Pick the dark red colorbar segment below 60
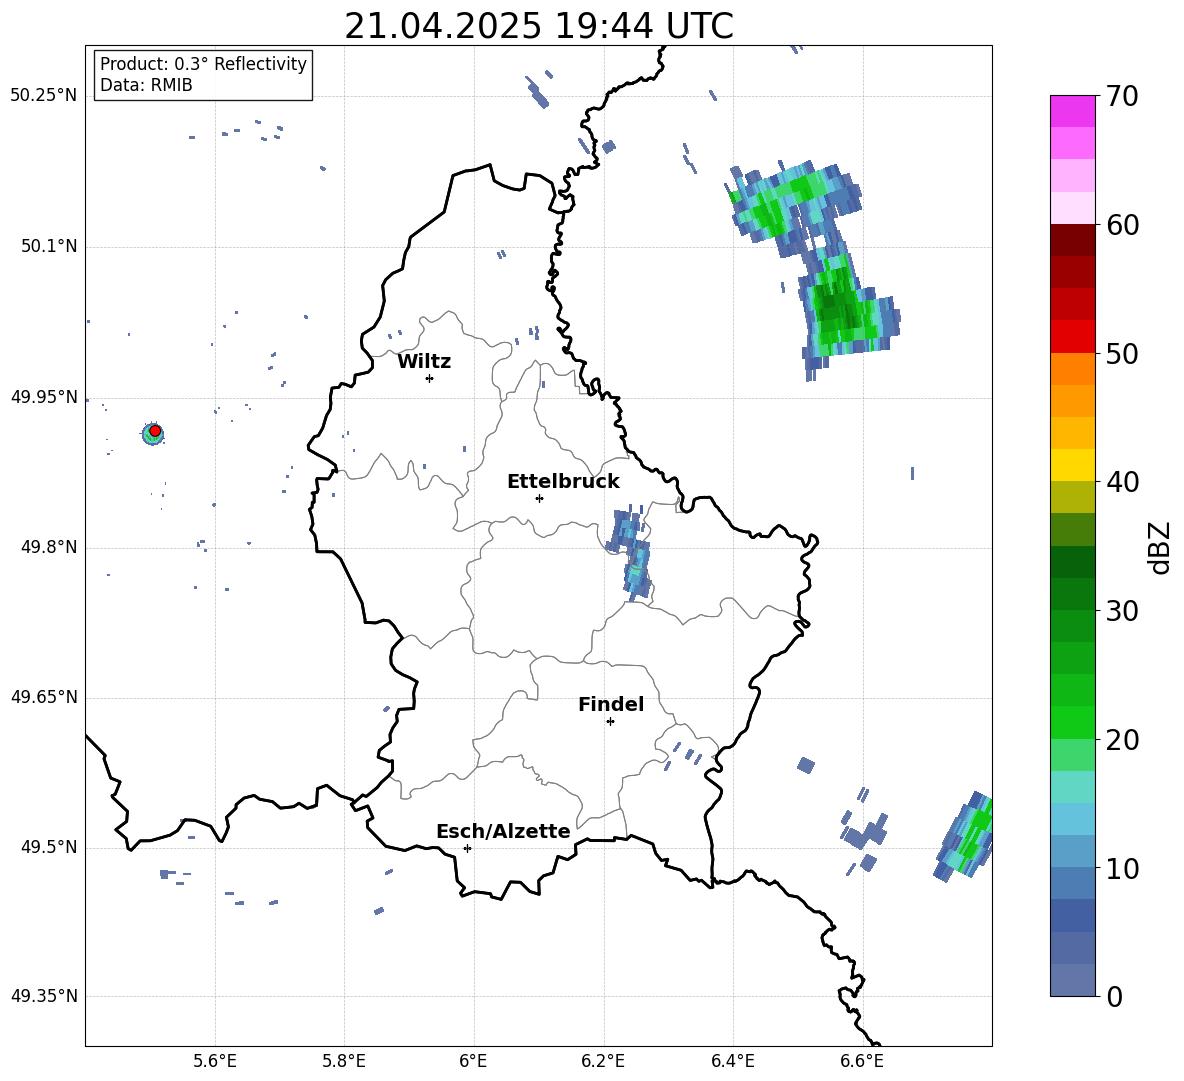 click(1072, 240)
